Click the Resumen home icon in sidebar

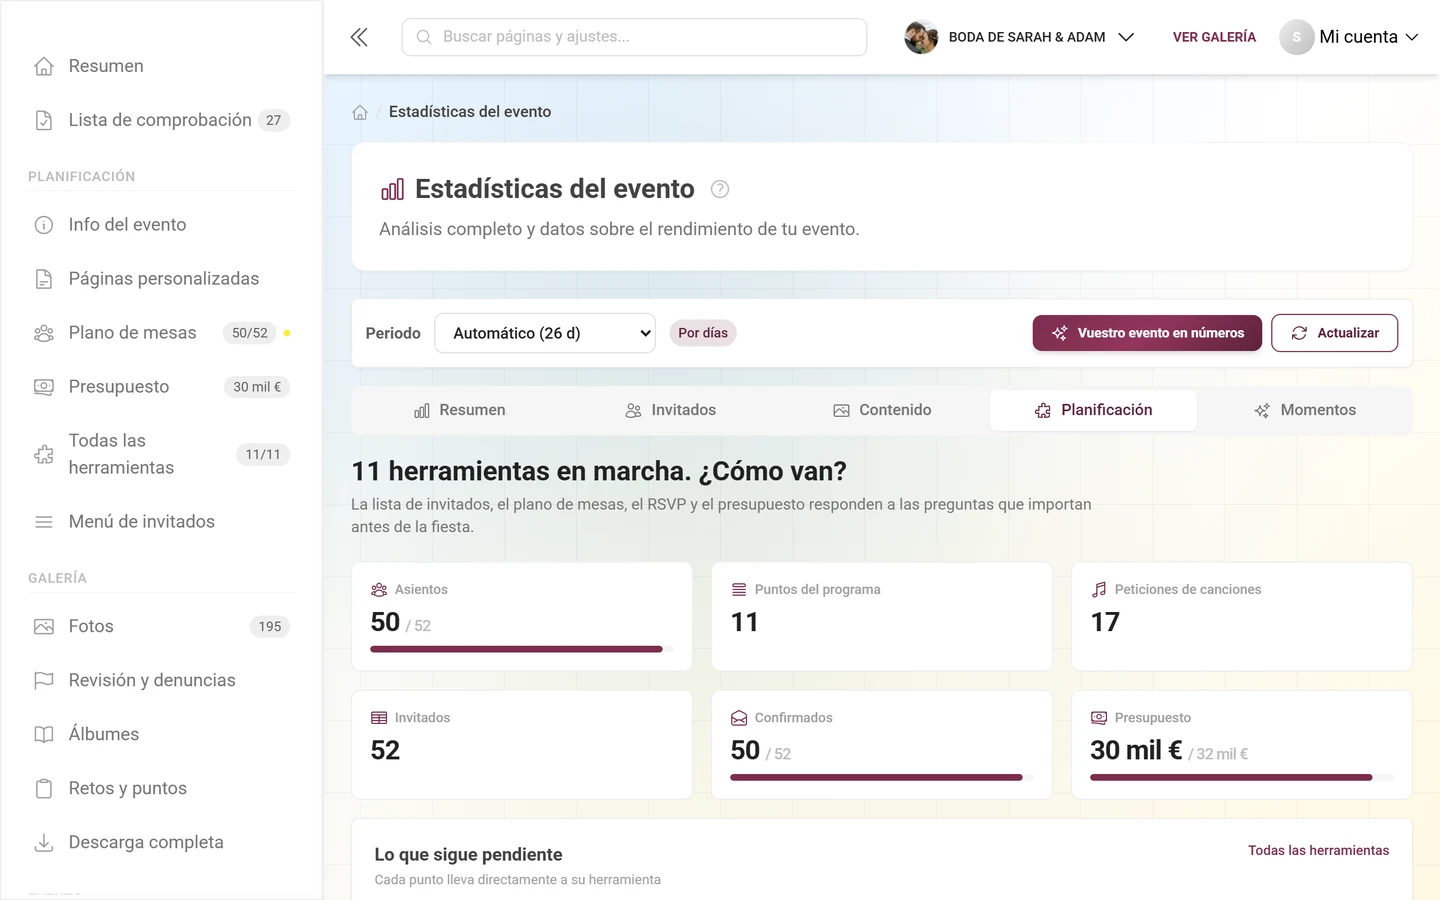point(44,66)
